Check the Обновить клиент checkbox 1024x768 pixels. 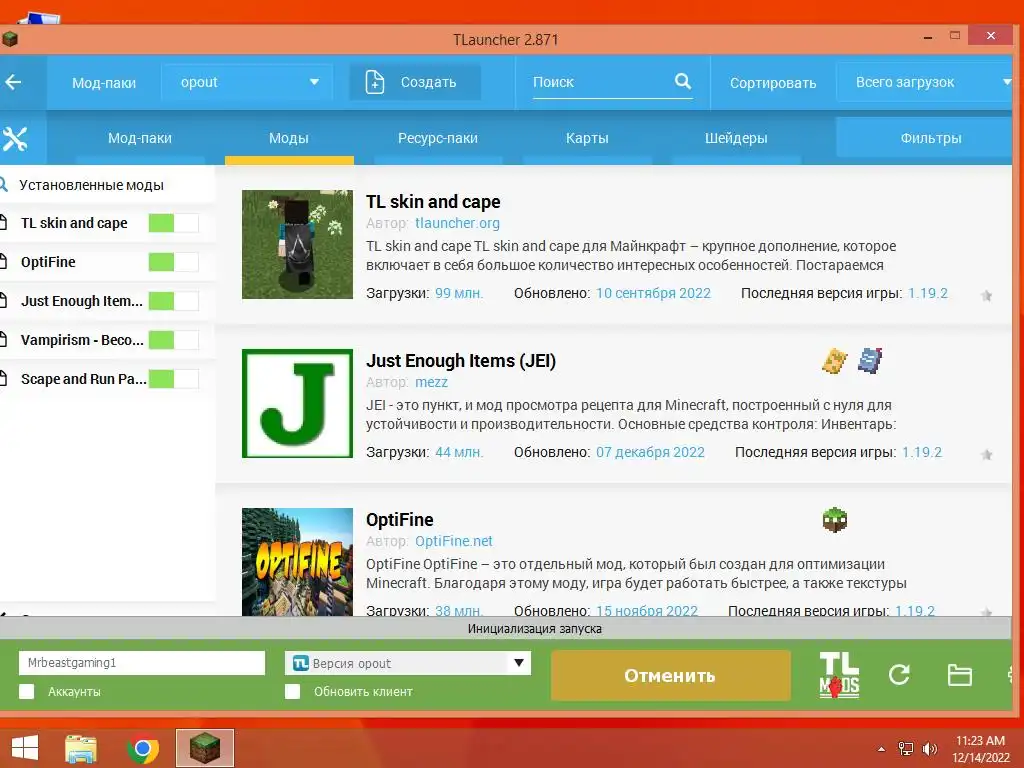293,692
